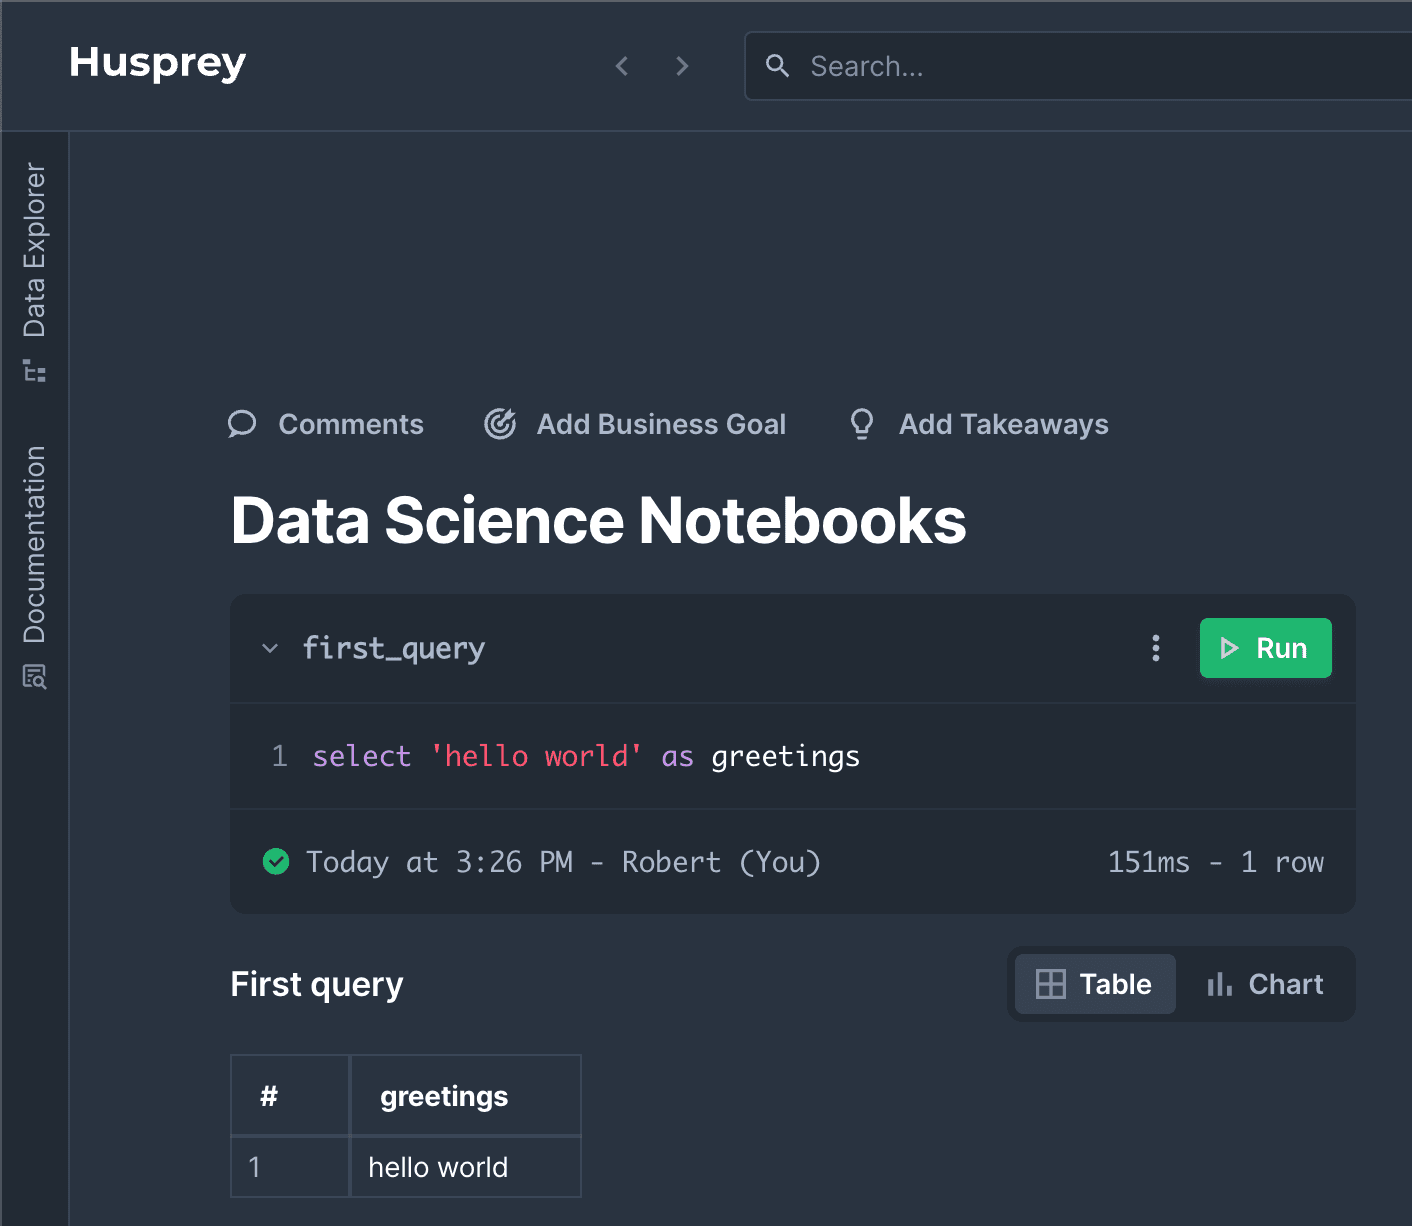Select the Data Explorer schema icon in sidebar
Image resolution: width=1412 pixels, height=1226 pixels.
pos(34,370)
